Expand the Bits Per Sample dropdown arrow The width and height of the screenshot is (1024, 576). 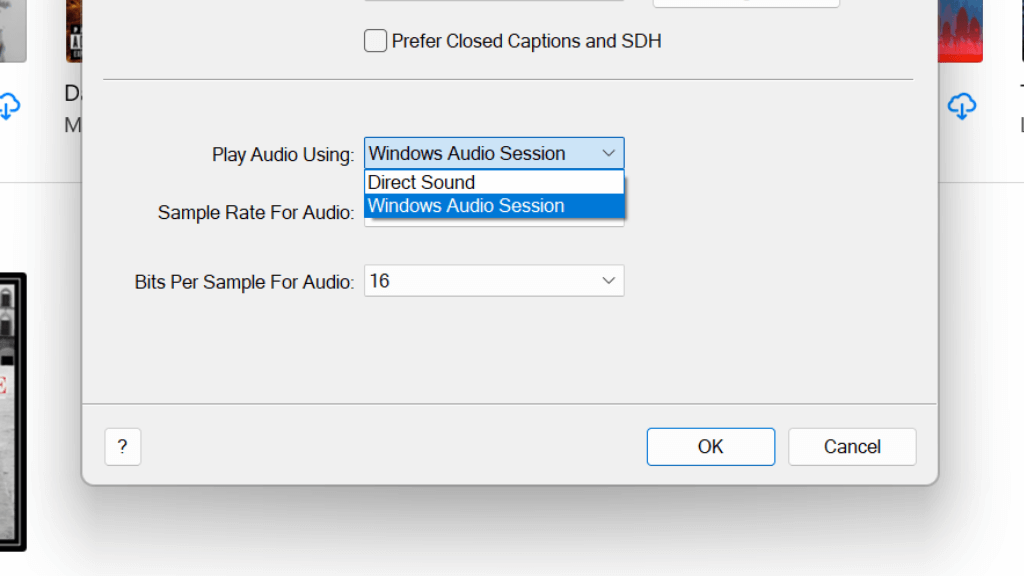coord(609,281)
